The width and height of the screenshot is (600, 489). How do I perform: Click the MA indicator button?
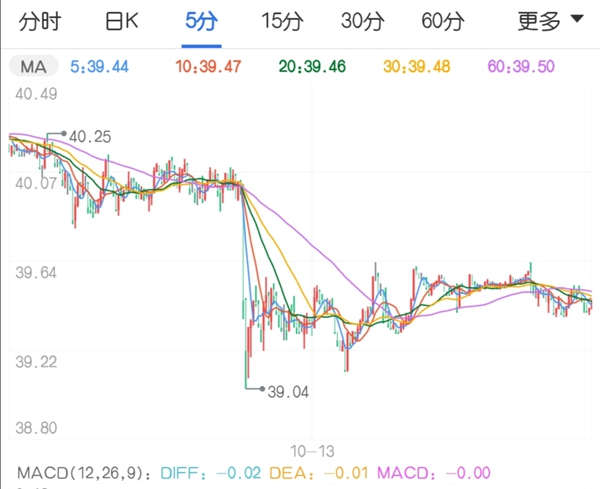[34, 67]
